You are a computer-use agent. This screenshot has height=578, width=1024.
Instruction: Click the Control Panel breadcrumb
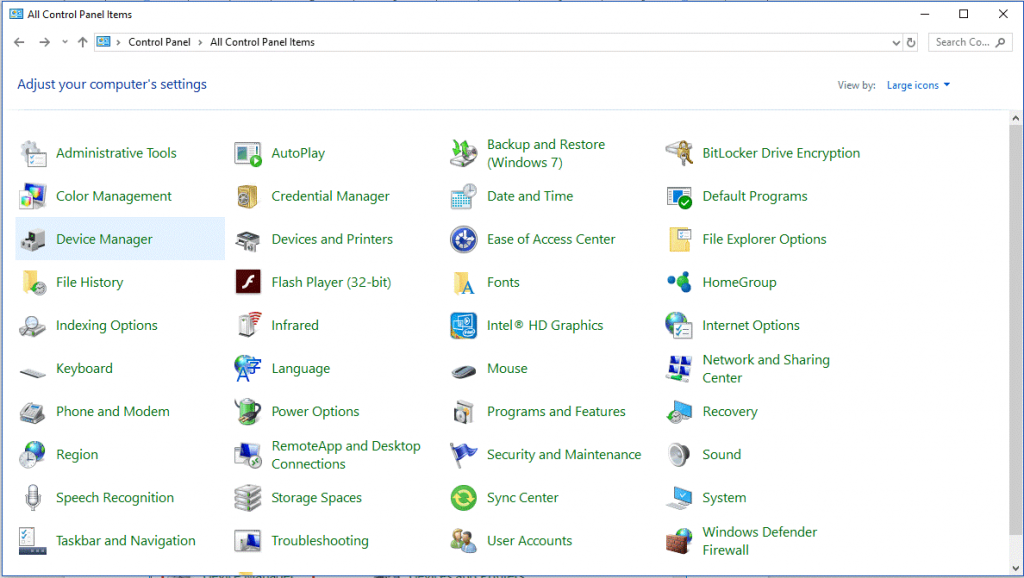pyautogui.click(x=159, y=42)
